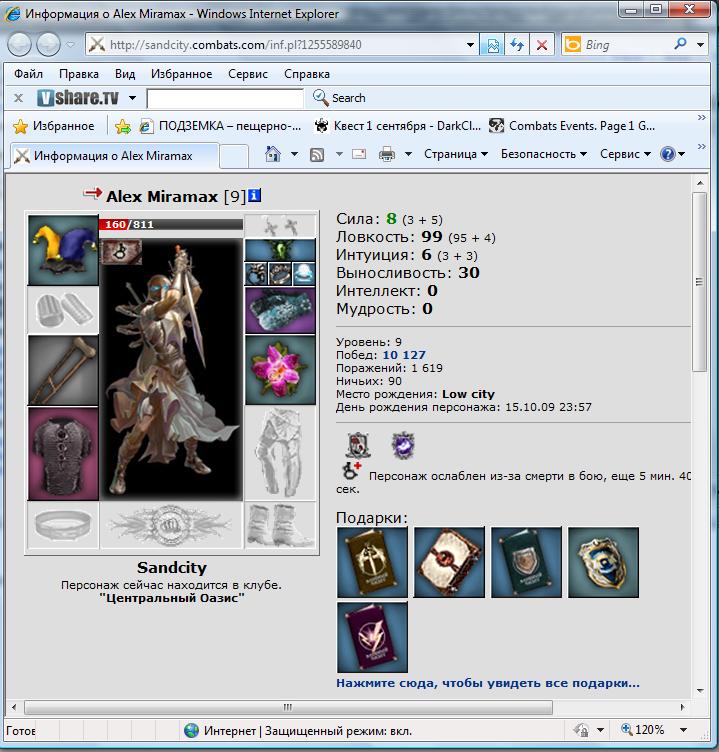Expand the vshare.tv toolbar dropdown
The image size is (719, 752).
[132, 98]
